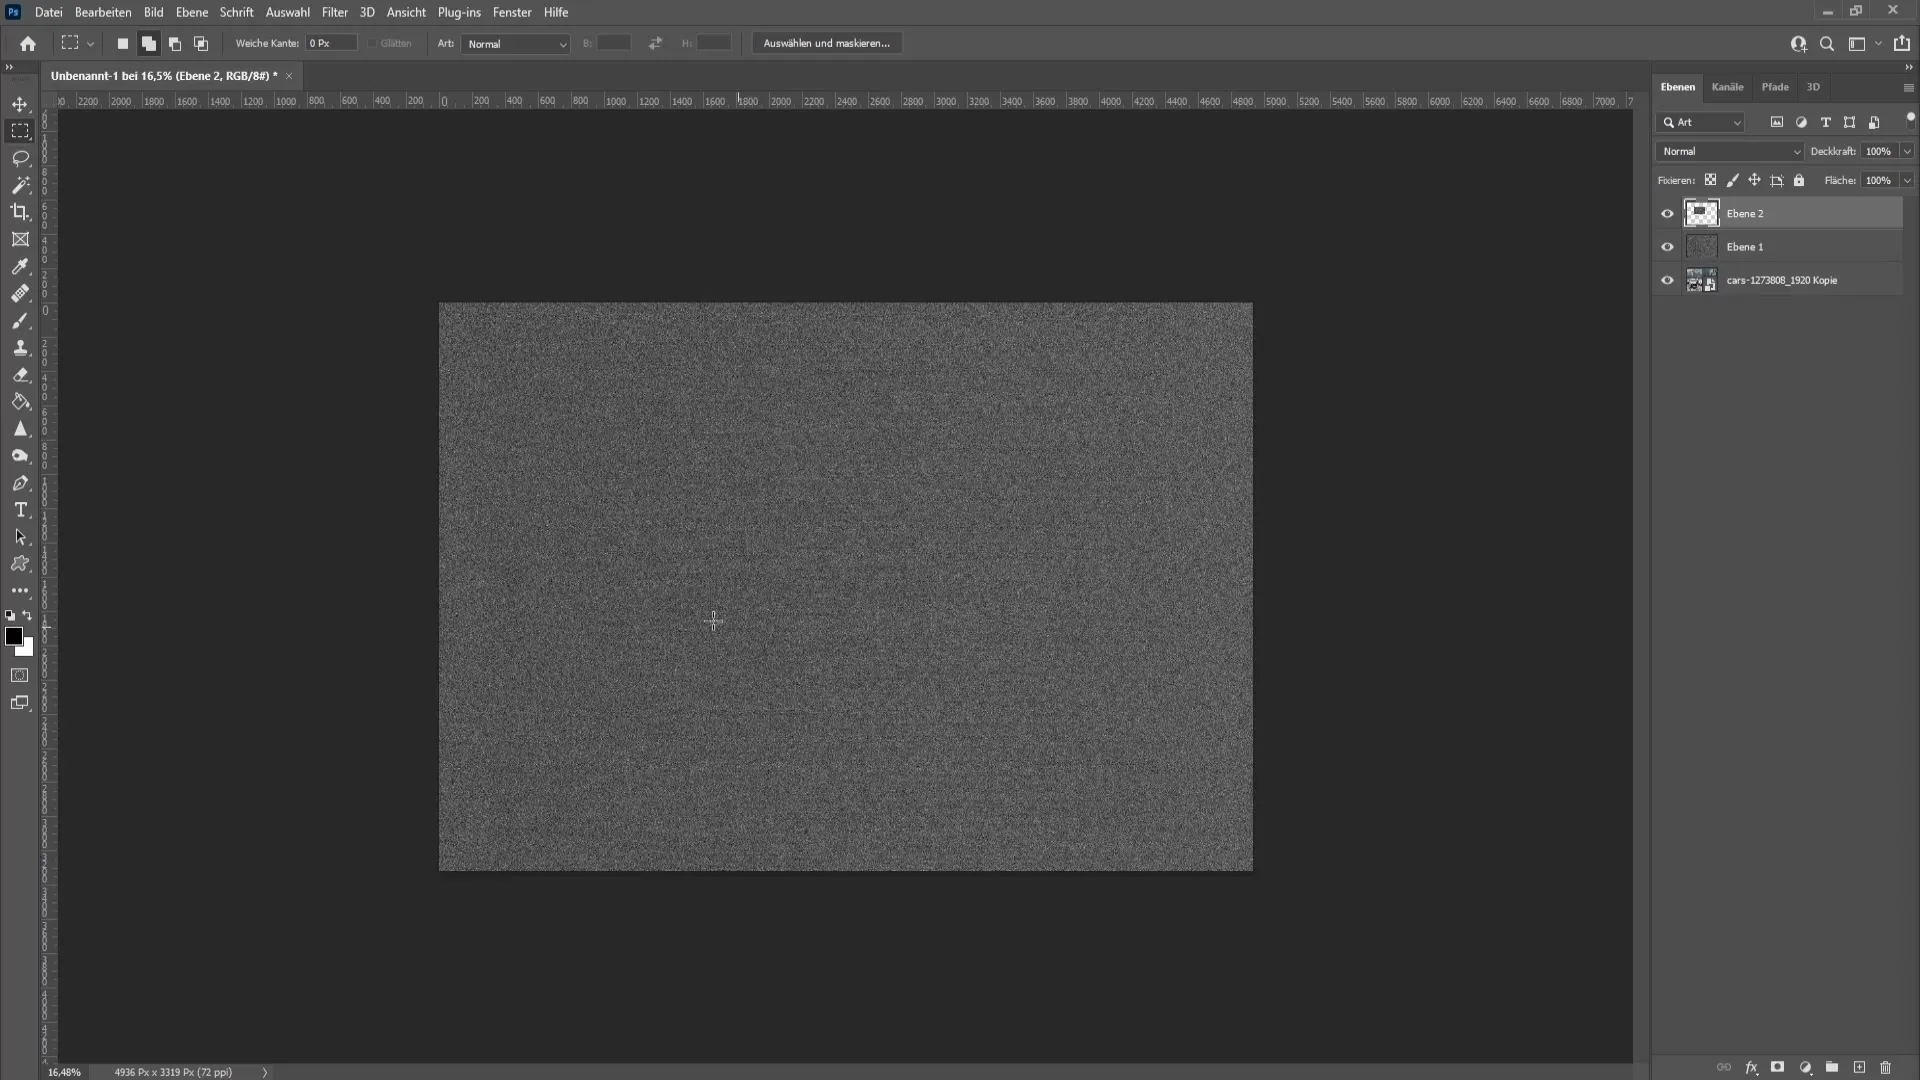This screenshot has height=1080, width=1920.
Task: Open the Filter menu
Action: pos(334,12)
